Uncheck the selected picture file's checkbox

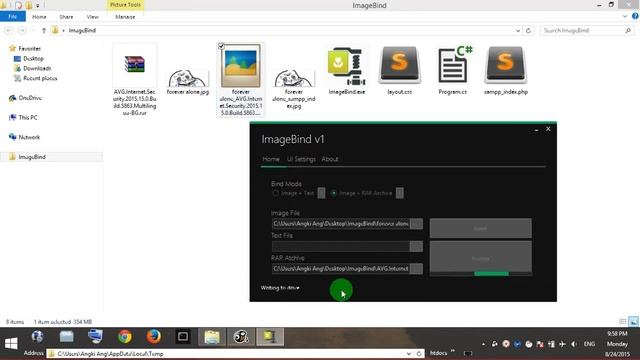(221, 46)
